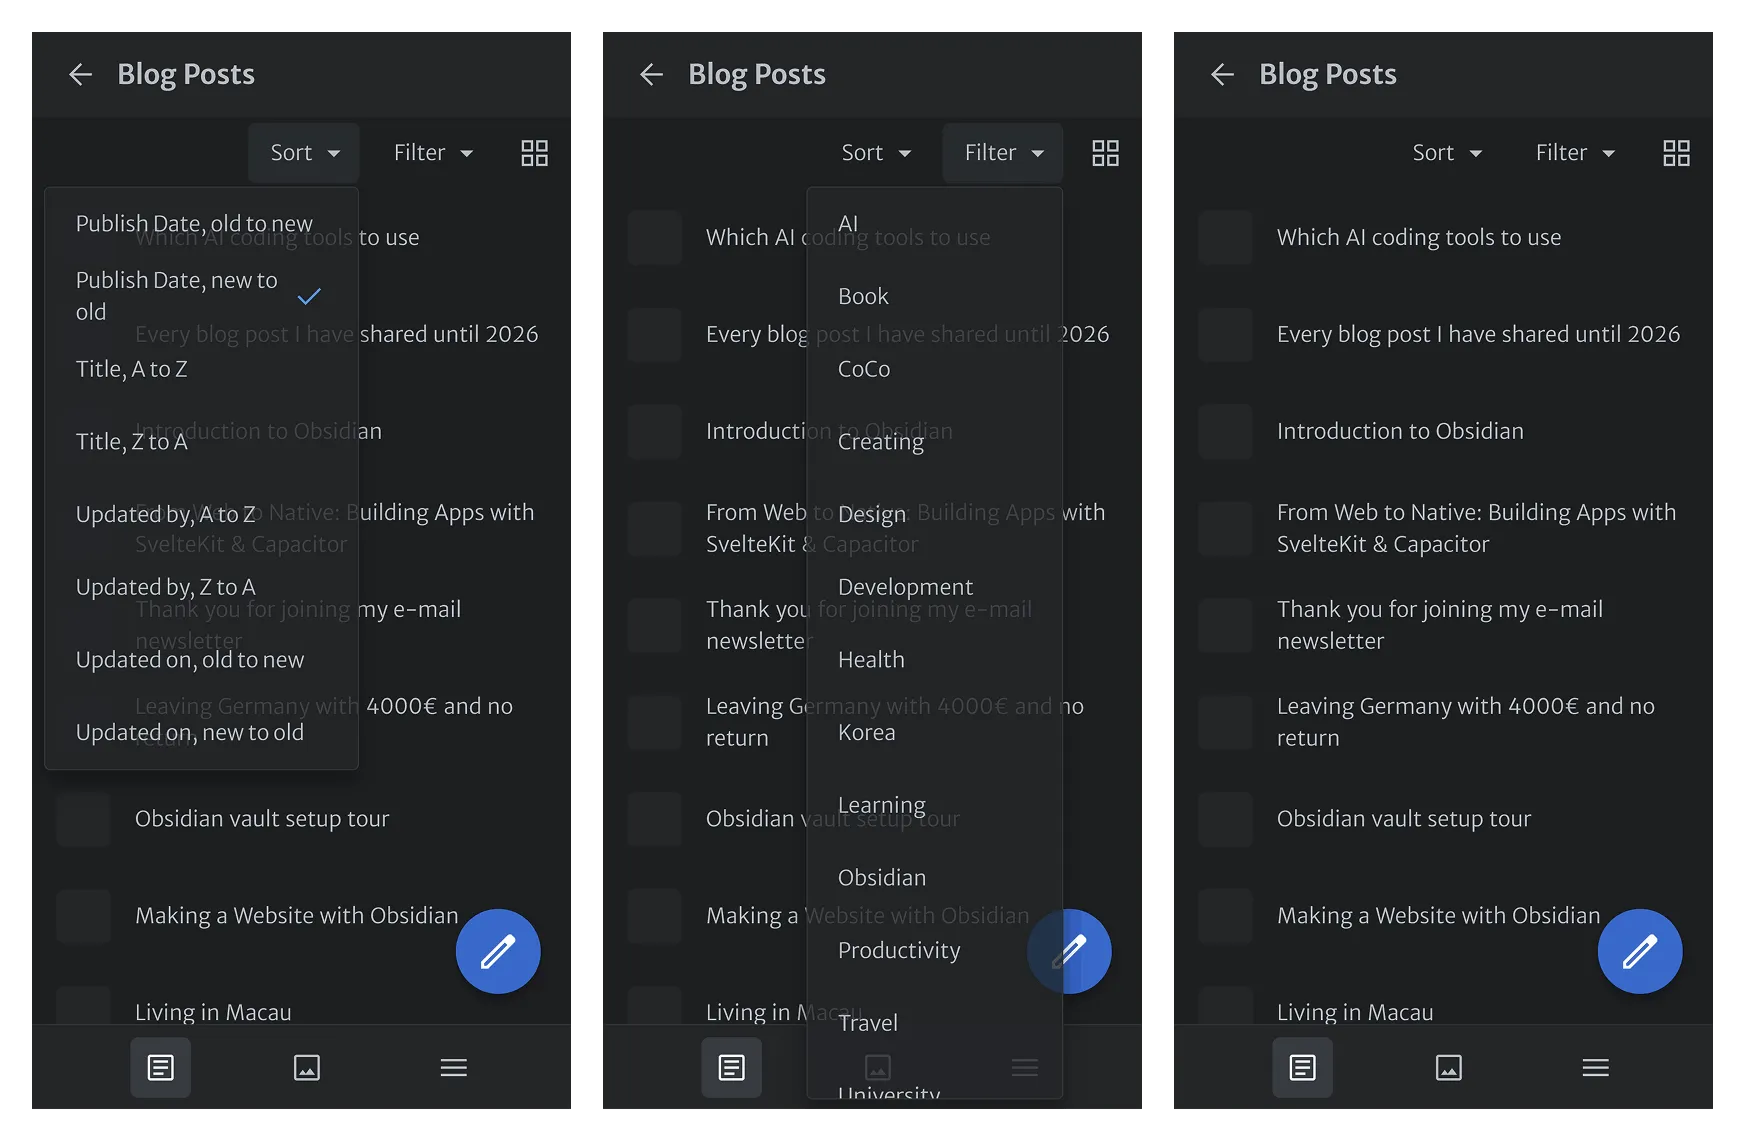This screenshot has height=1142, width=1745.
Task: Select checkbox for 'From Web to Native' right screen
Action: pyautogui.click(x=1225, y=528)
